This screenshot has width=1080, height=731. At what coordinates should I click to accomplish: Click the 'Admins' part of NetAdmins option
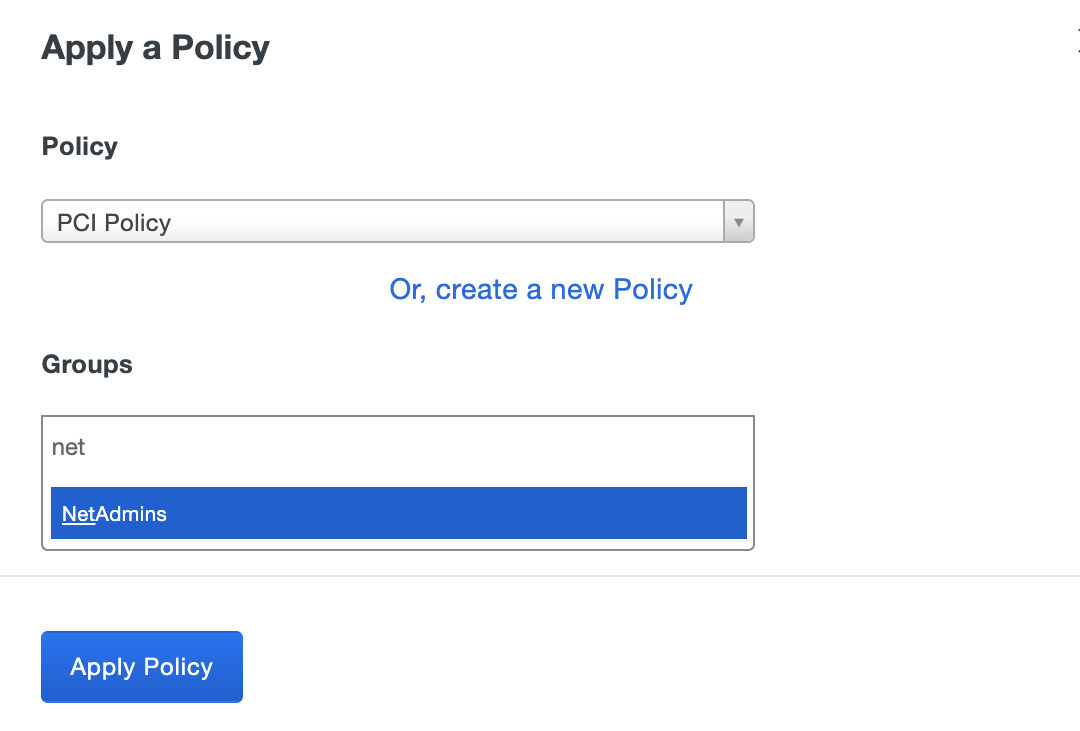pos(131,514)
